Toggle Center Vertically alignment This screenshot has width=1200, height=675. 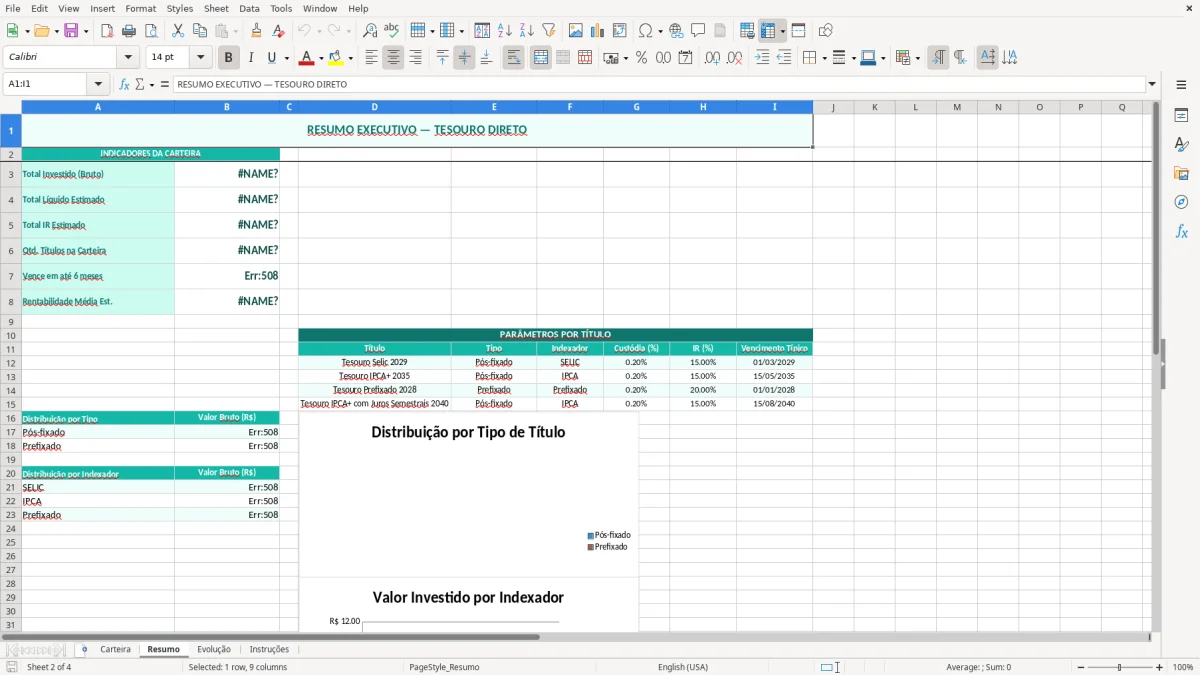[x=464, y=58]
